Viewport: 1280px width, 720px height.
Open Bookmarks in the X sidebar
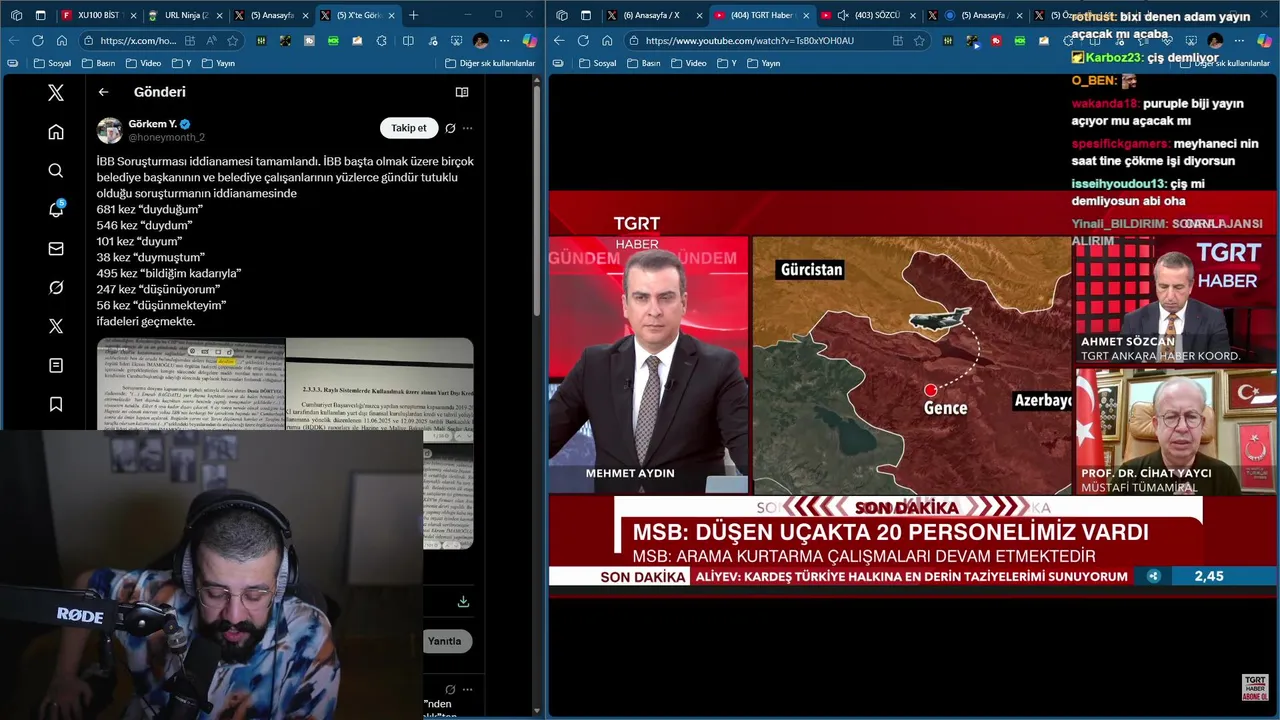[56, 404]
